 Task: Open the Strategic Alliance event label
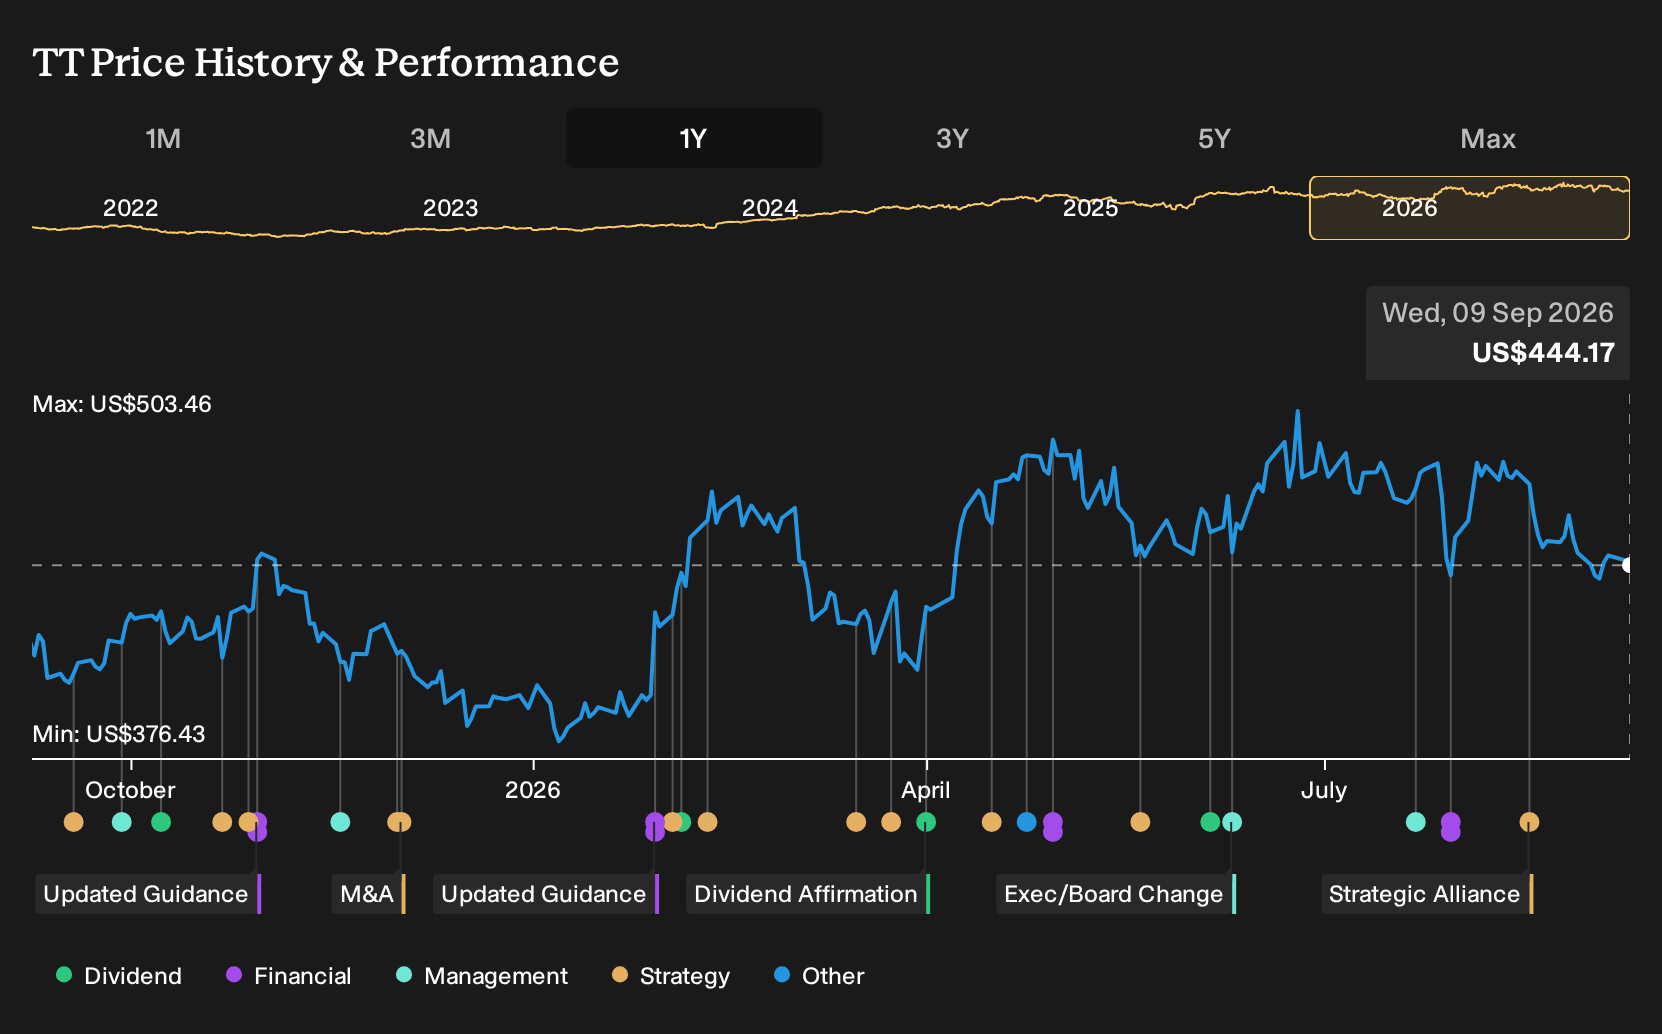click(1426, 894)
